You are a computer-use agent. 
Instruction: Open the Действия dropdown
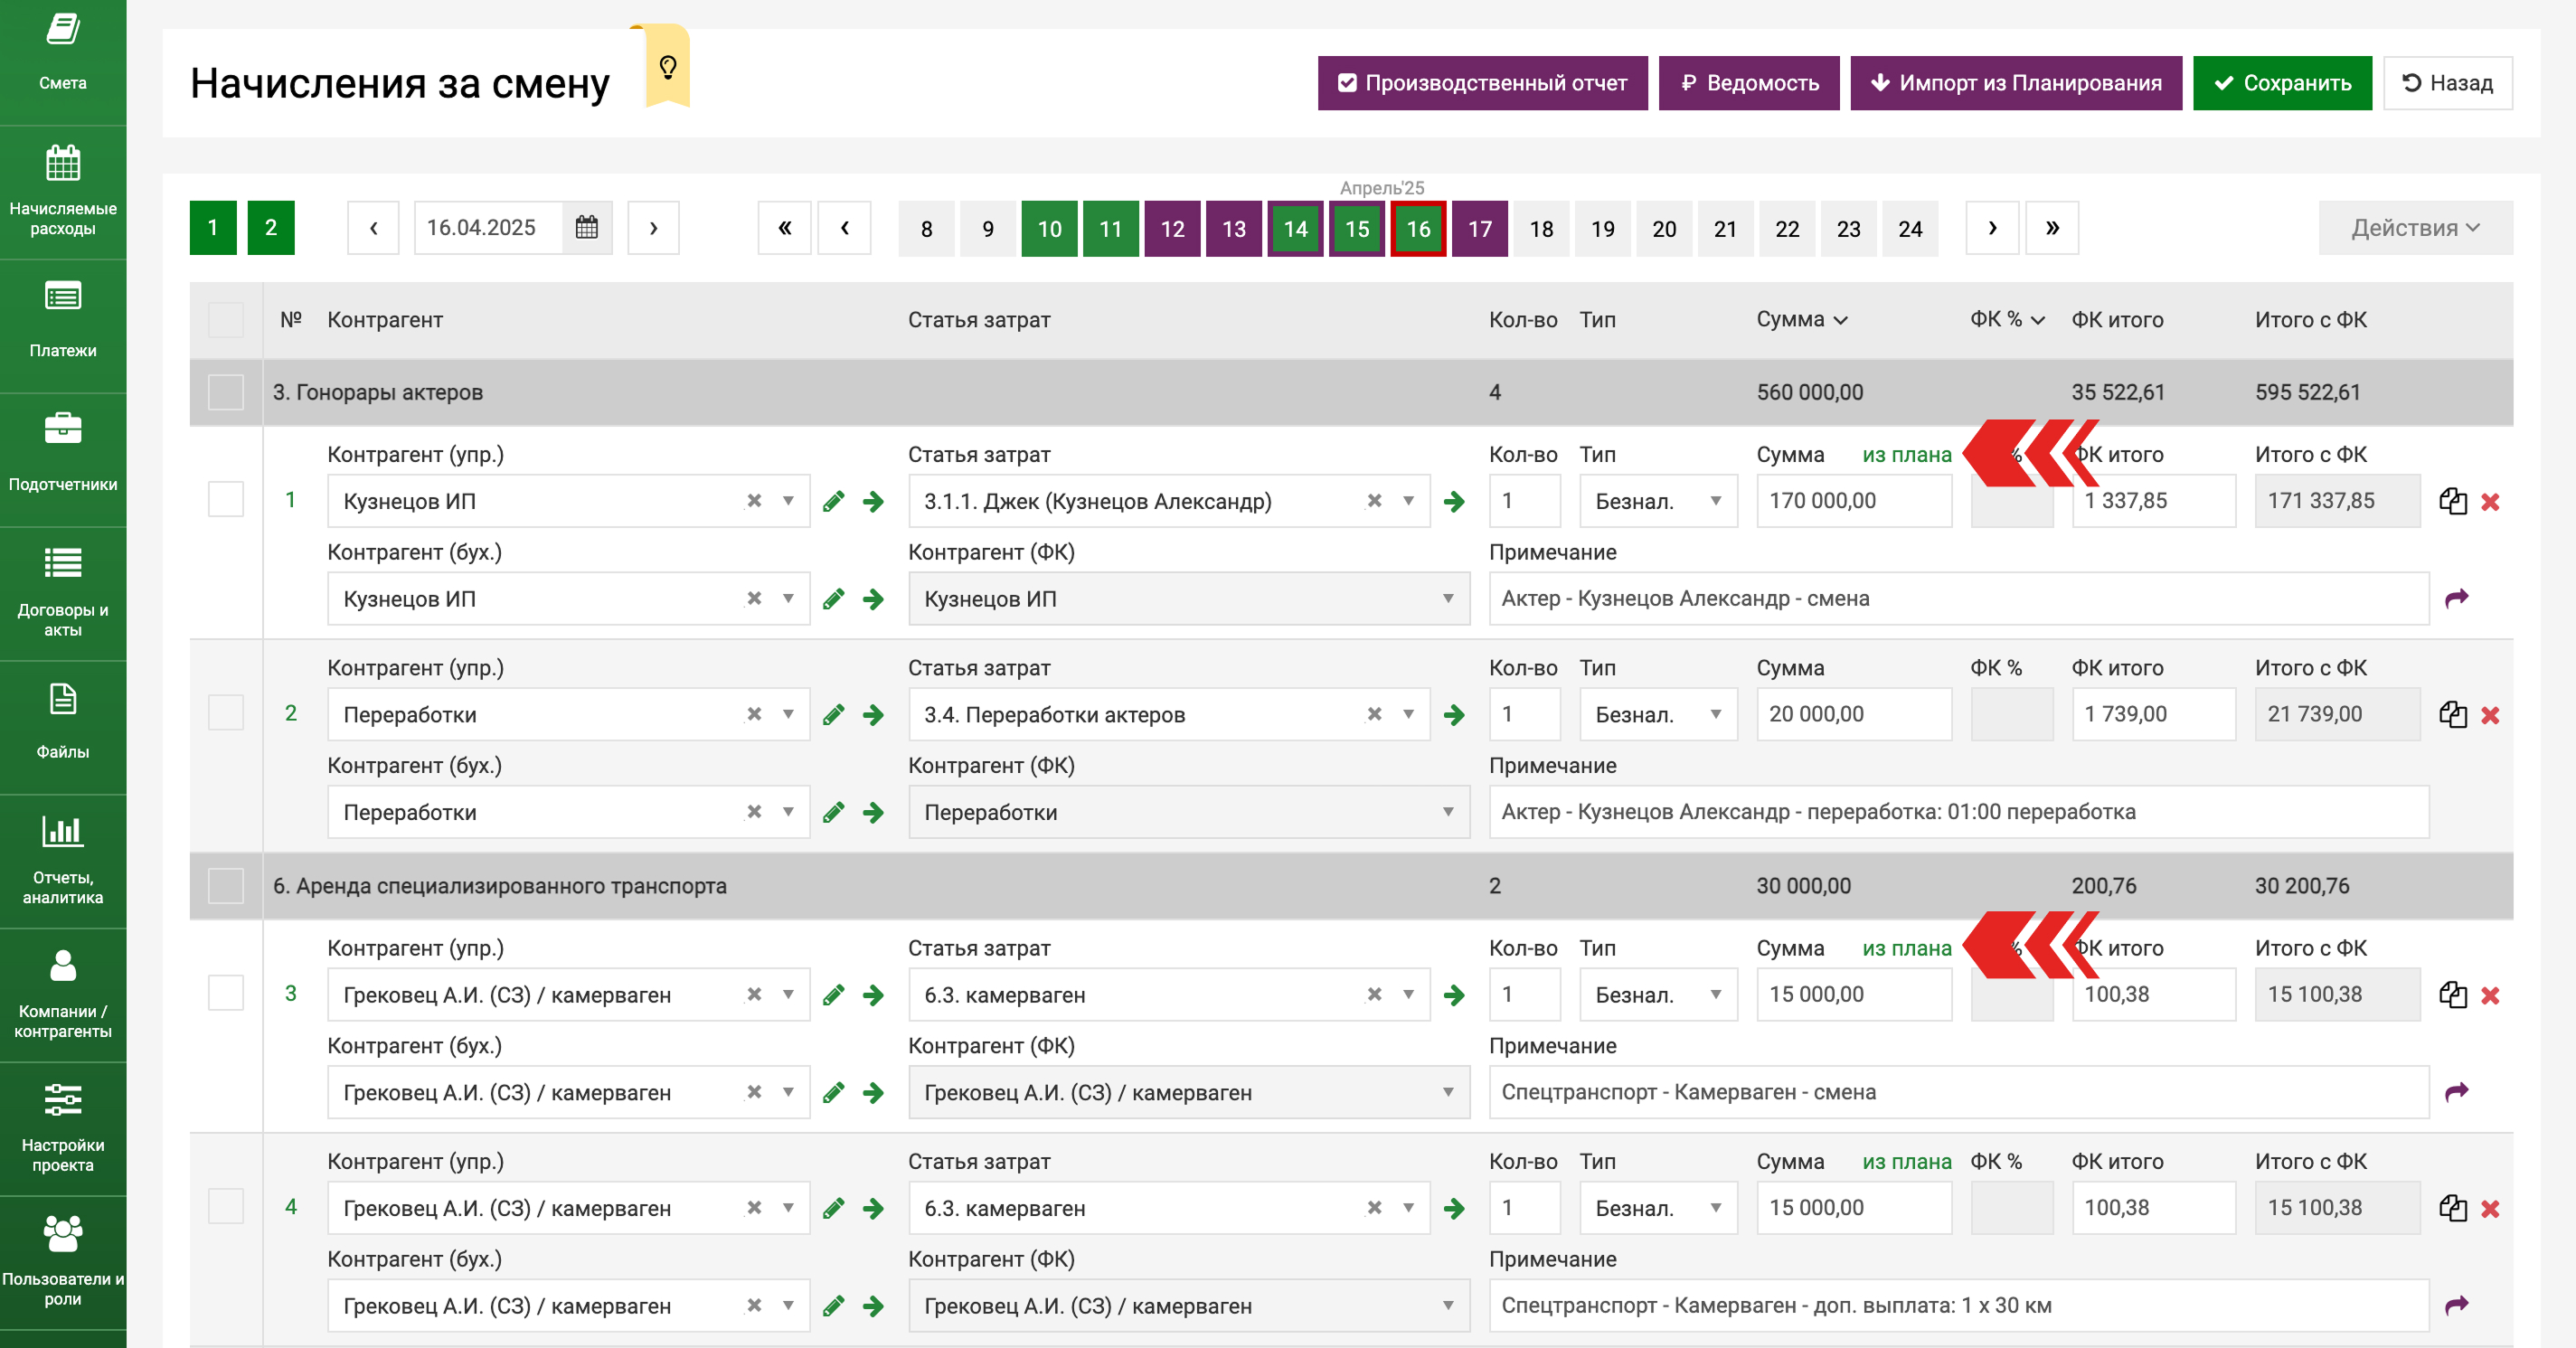pyautogui.click(x=2415, y=228)
